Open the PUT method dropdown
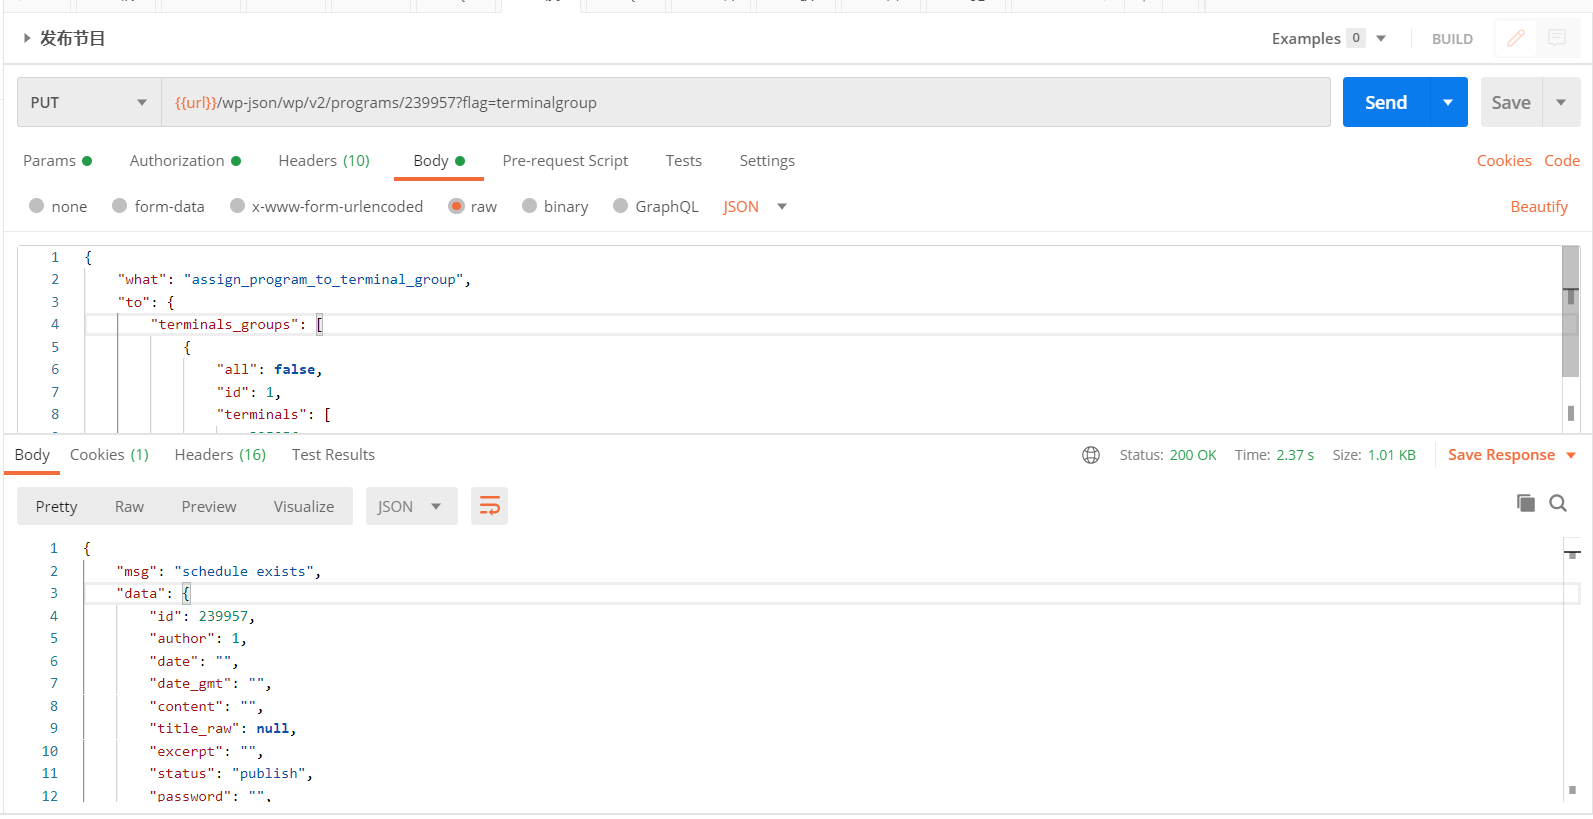 89,102
